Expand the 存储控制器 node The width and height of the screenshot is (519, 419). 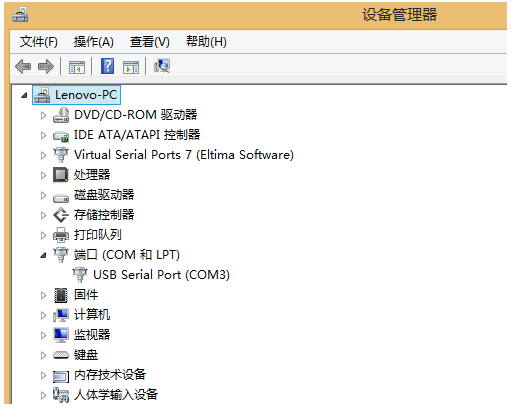tap(43, 215)
